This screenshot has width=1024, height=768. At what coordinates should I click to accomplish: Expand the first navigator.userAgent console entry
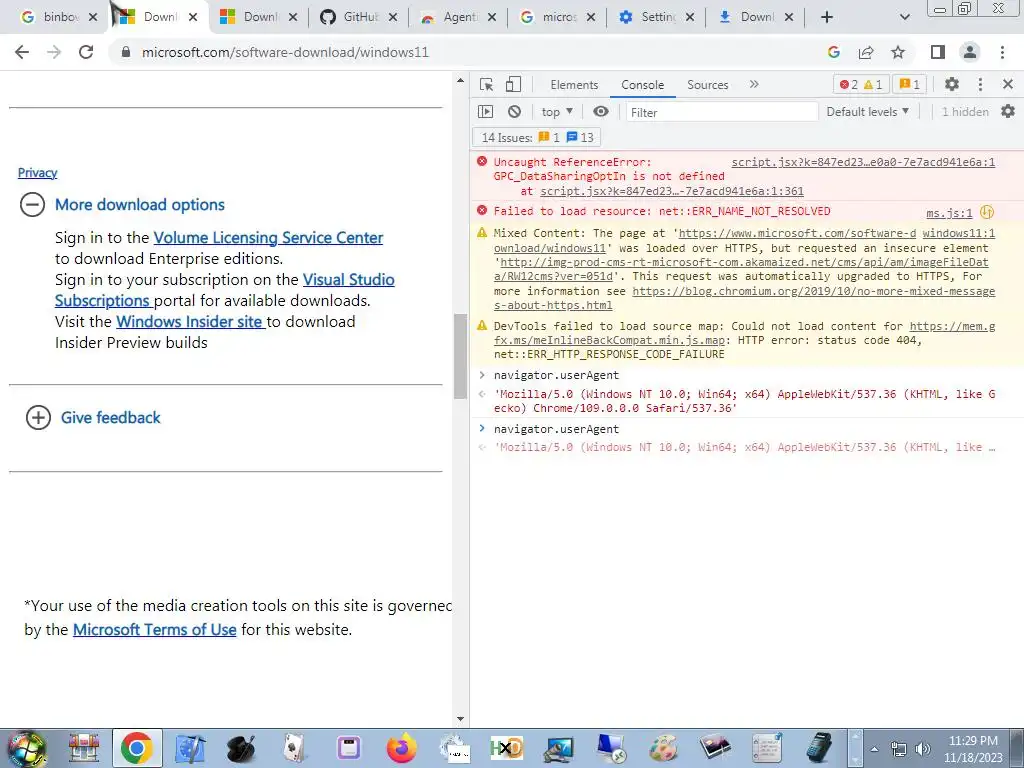click(482, 375)
